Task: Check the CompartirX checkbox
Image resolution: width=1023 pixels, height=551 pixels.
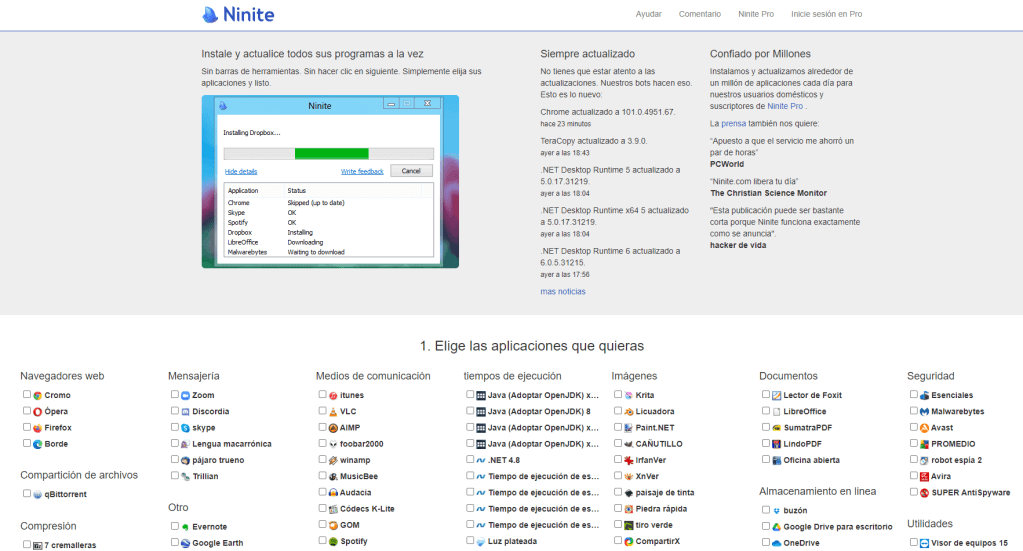Action: [x=618, y=541]
